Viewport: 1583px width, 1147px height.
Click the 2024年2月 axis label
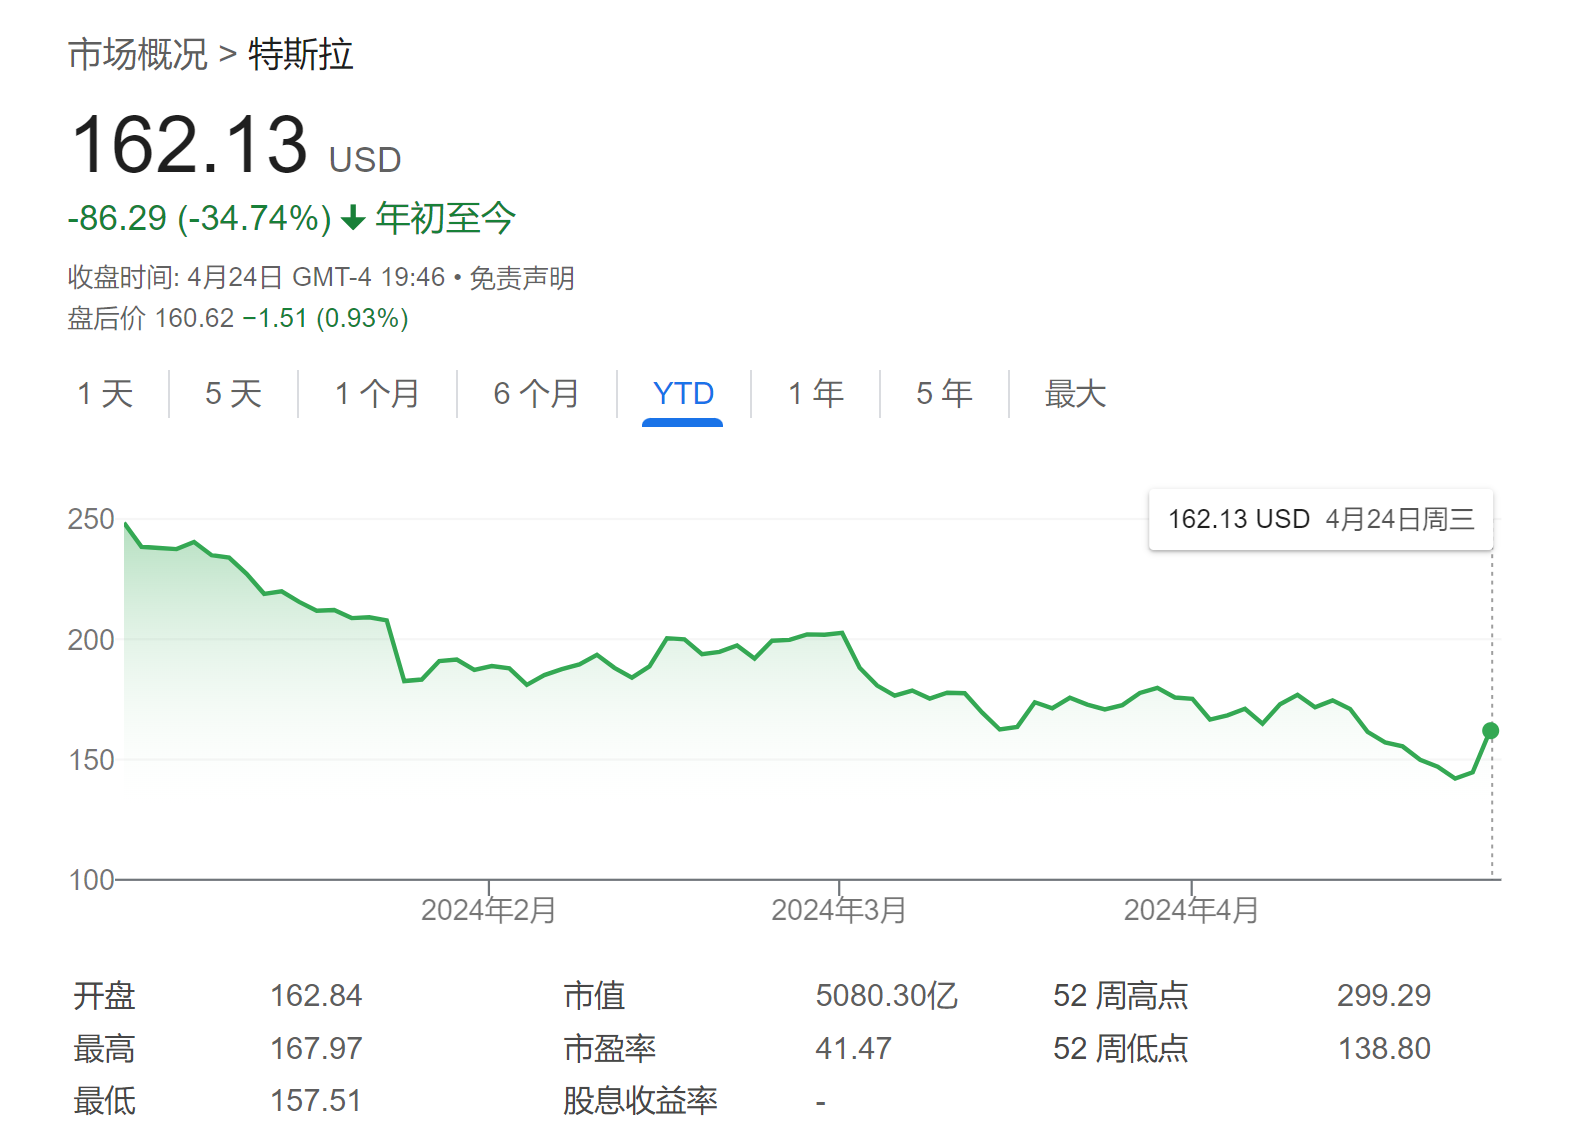pos(488,910)
